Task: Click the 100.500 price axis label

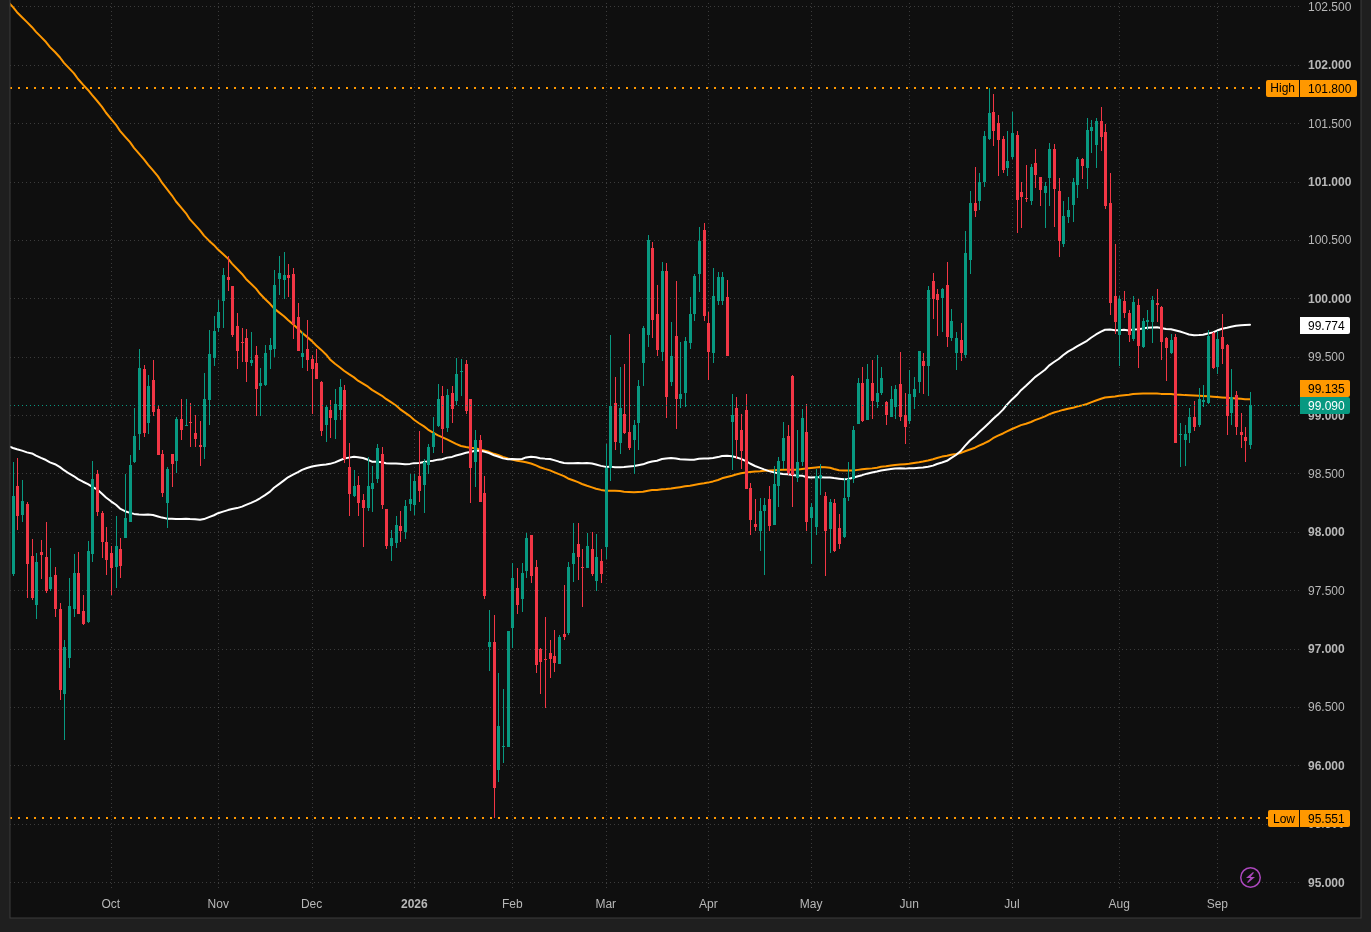Action: [1329, 240]
